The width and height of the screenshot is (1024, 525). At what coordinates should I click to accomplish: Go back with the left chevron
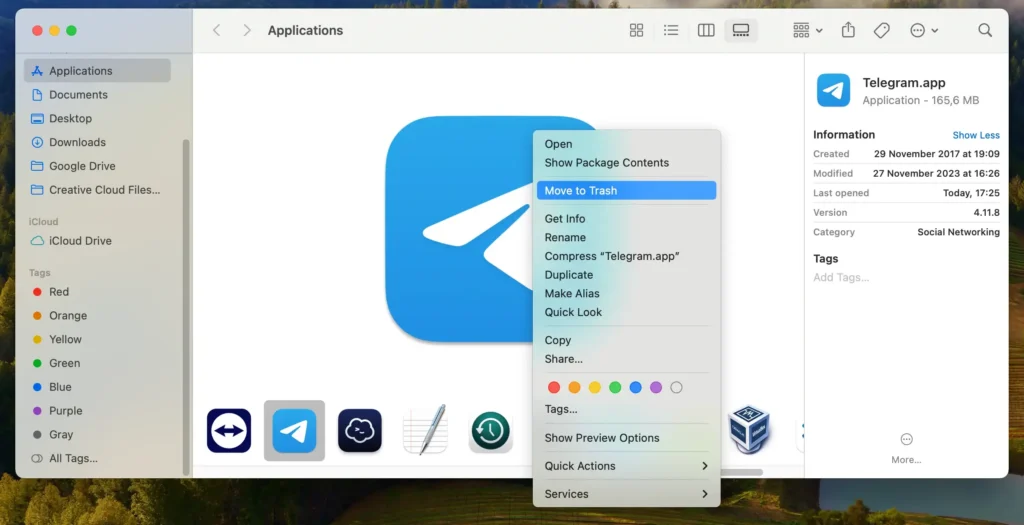(217, 30)
